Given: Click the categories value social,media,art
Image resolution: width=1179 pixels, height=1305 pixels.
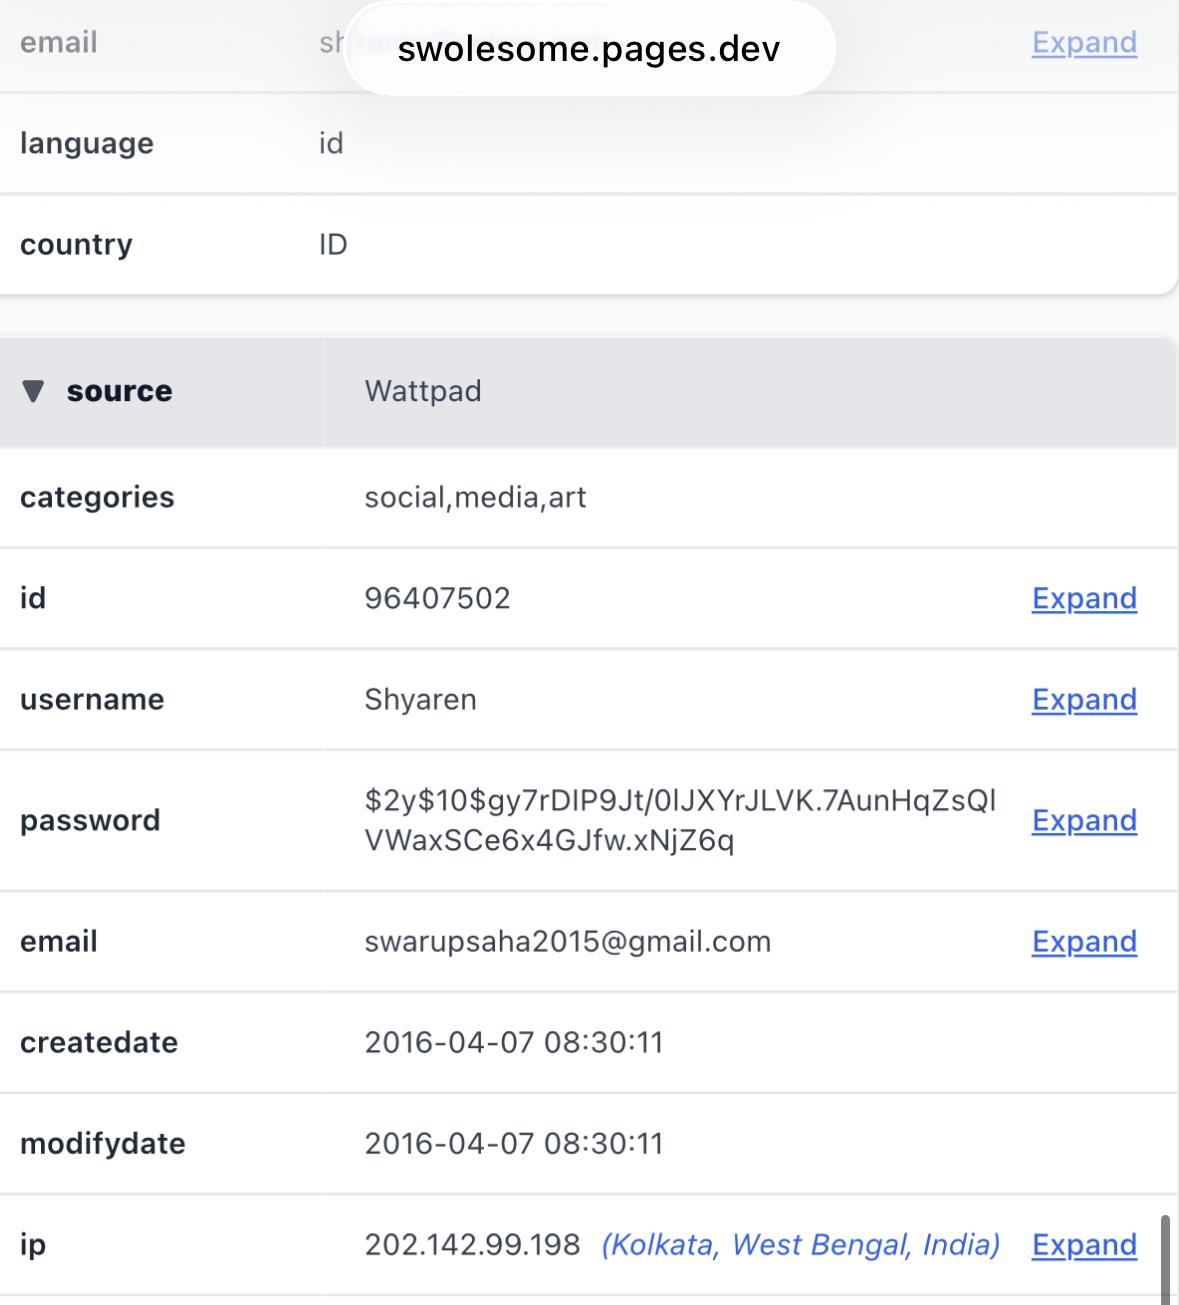Looking at the screenshot, I should tap(475, 497).
